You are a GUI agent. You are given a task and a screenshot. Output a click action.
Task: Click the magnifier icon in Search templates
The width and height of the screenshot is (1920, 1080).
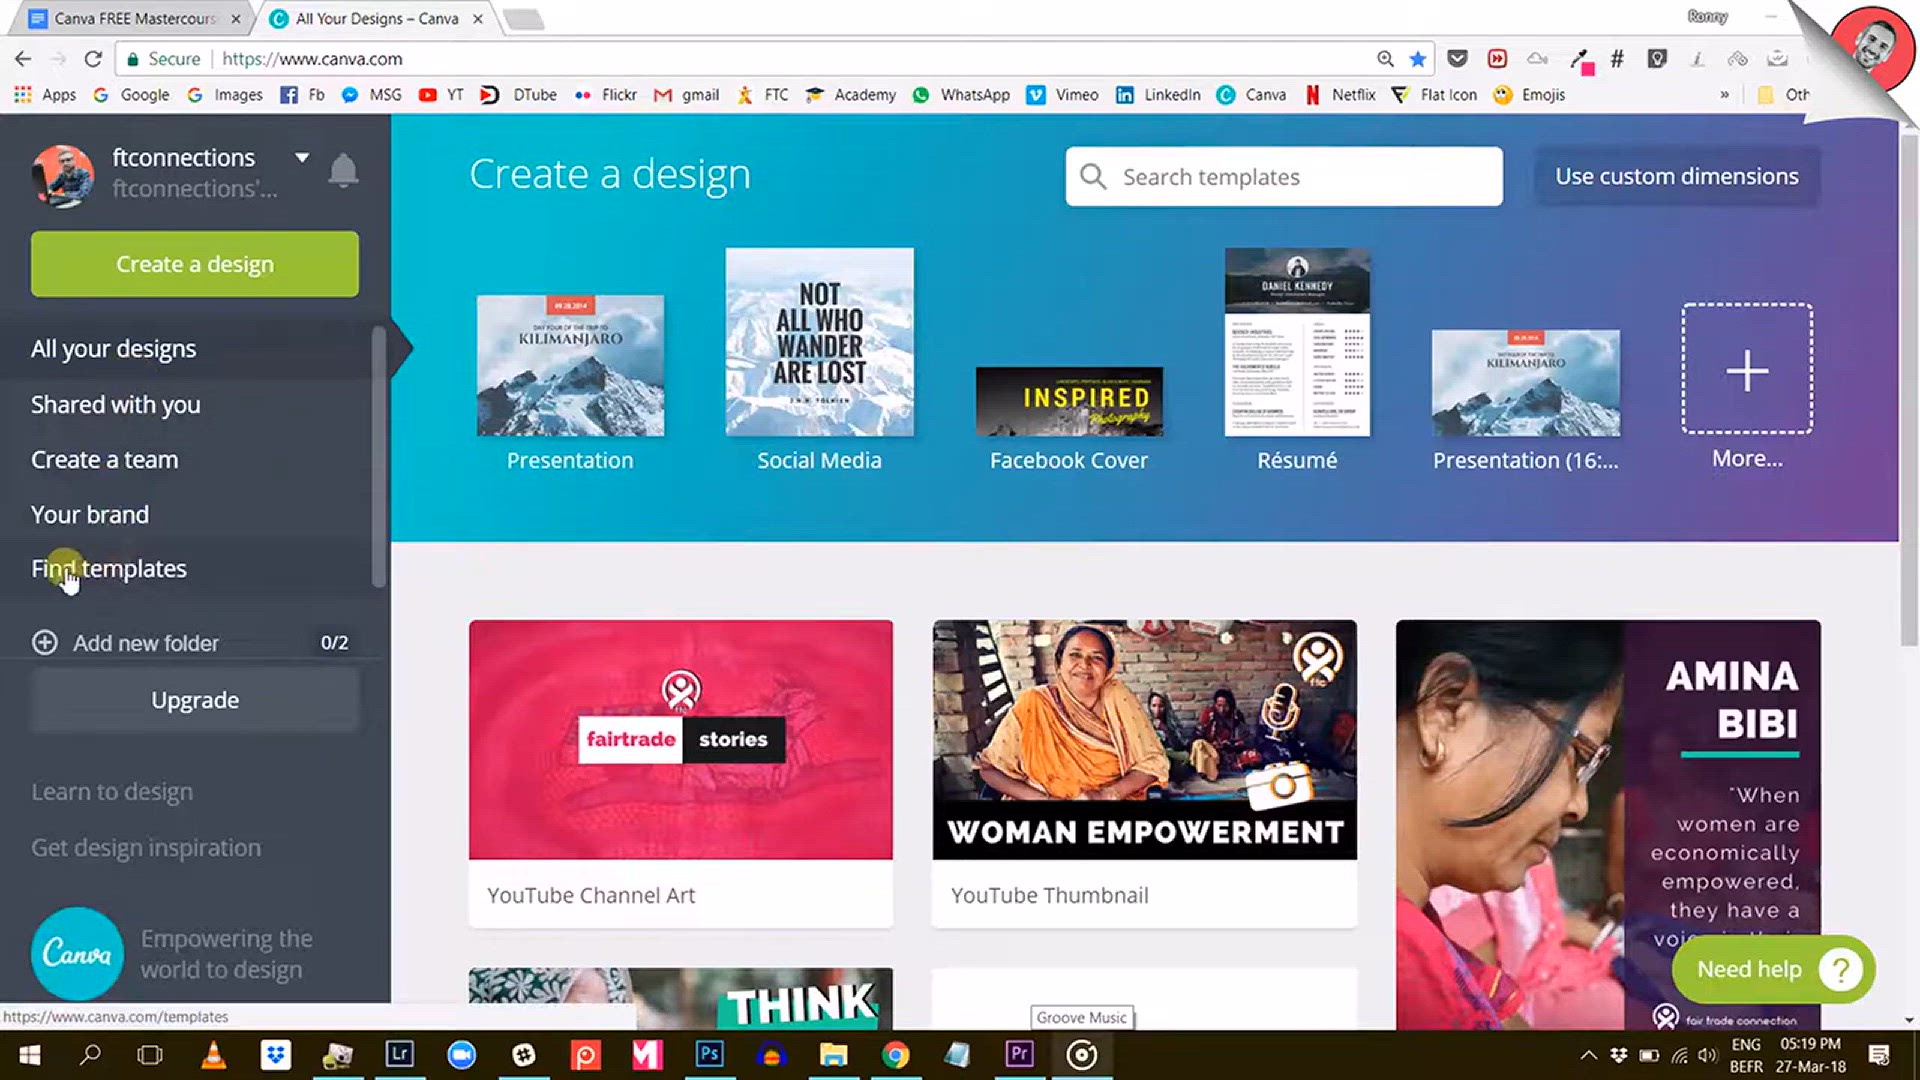point(1093,176)
